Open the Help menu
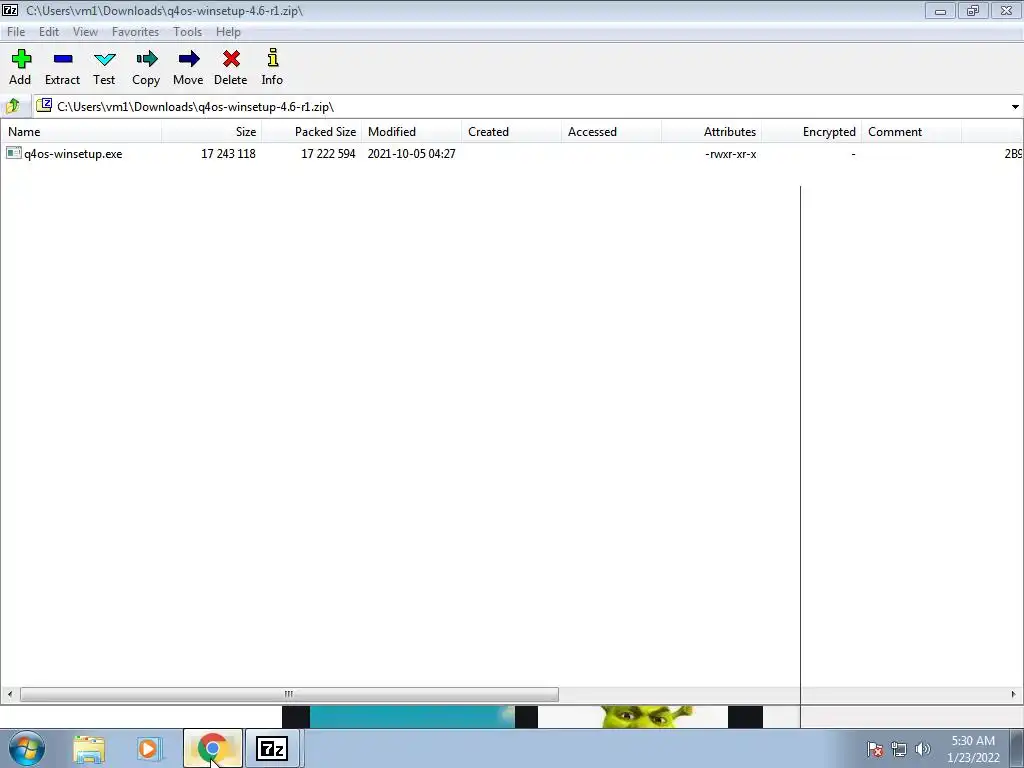The height and width of the screenshot is (768, 1024). tap(229, 31)
